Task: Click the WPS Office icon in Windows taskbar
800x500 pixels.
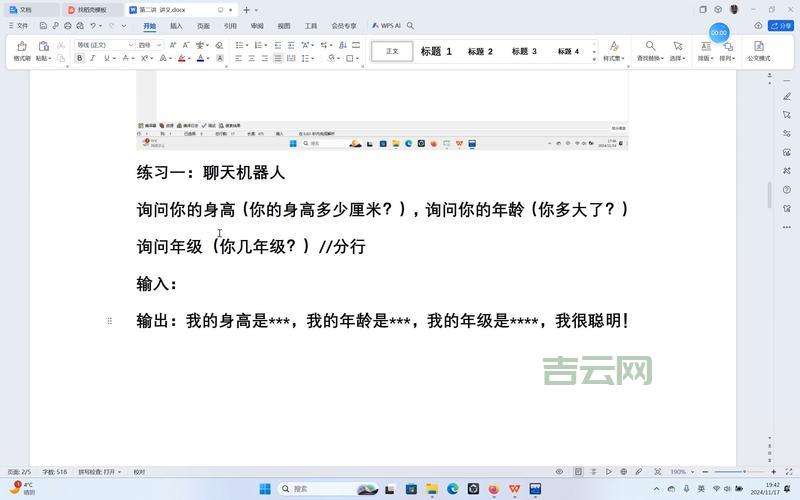Action: click(x=514, y=489)
